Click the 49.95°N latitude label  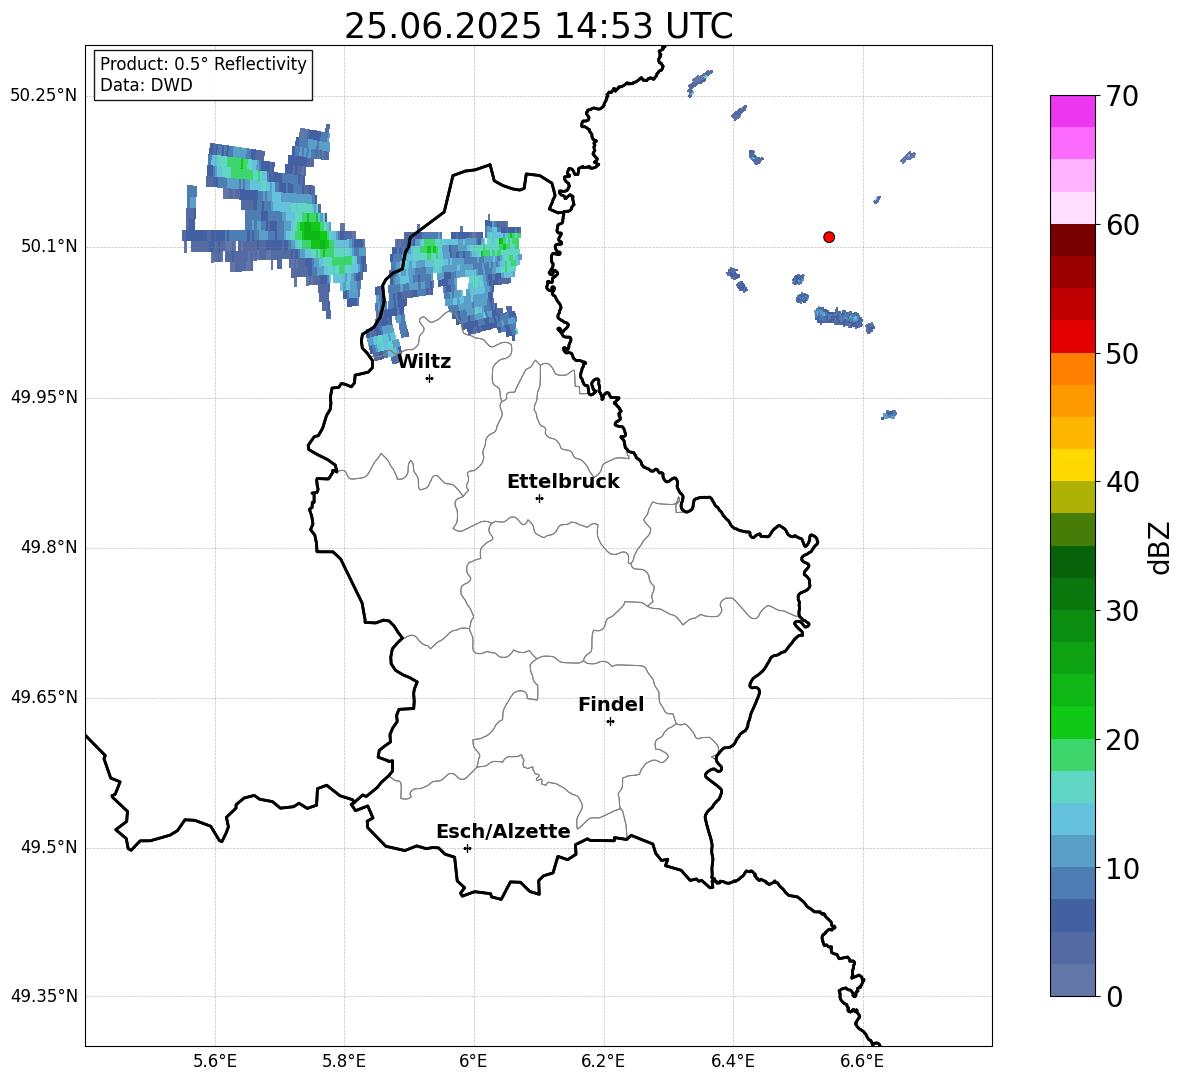[44, 396]
